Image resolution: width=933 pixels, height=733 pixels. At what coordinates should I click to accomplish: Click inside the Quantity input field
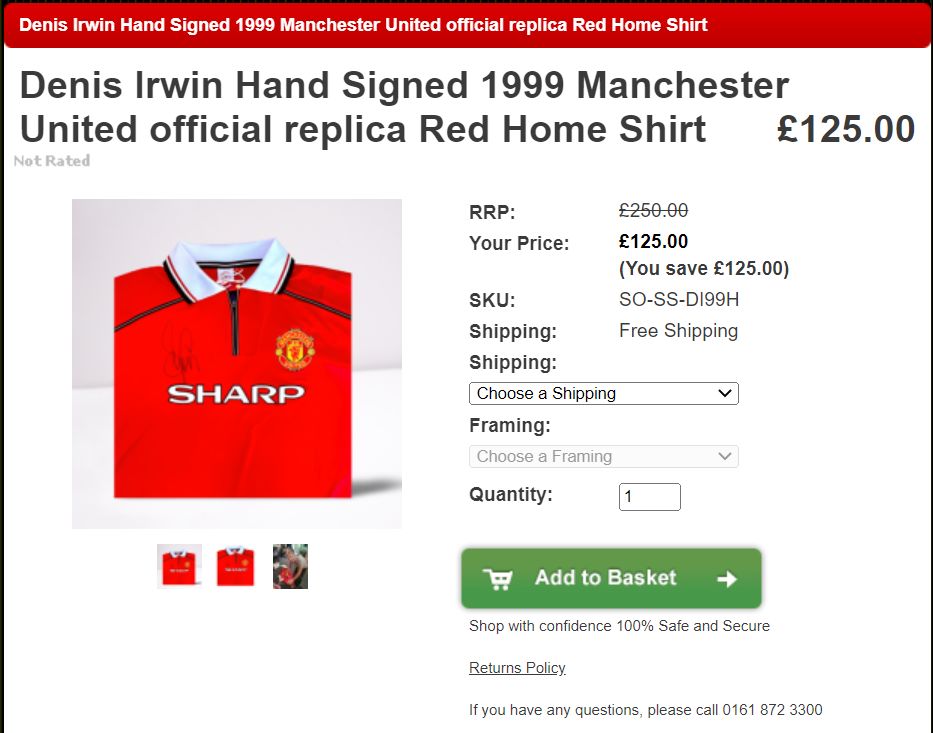649,497
